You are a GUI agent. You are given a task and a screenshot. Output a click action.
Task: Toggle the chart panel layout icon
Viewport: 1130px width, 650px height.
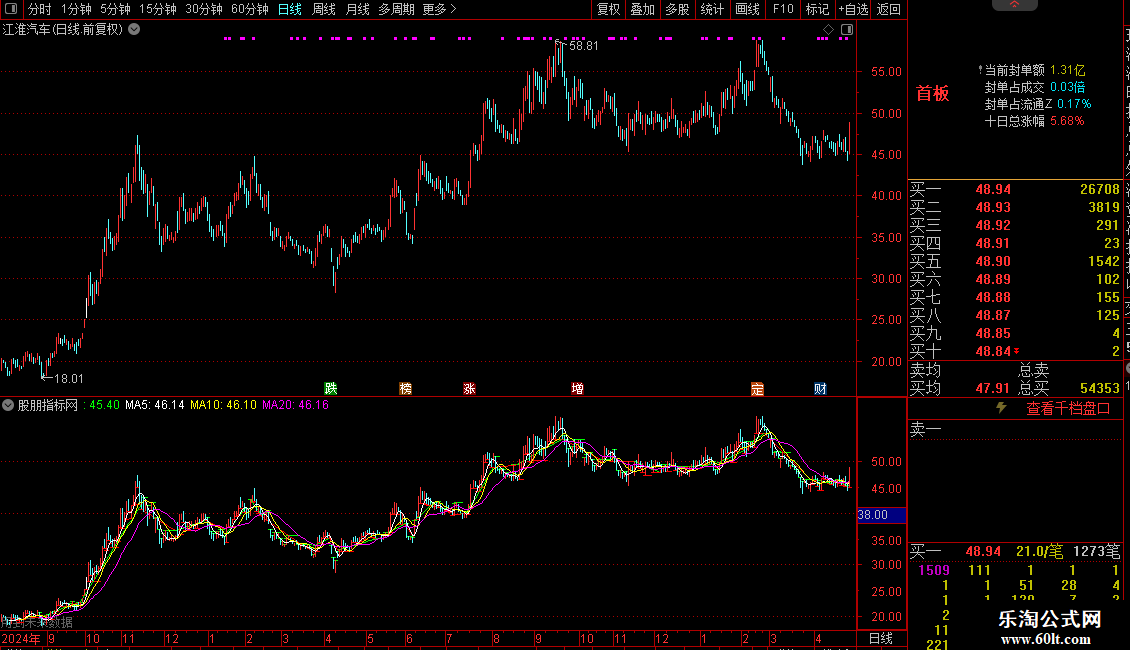[x=847, y=30]
